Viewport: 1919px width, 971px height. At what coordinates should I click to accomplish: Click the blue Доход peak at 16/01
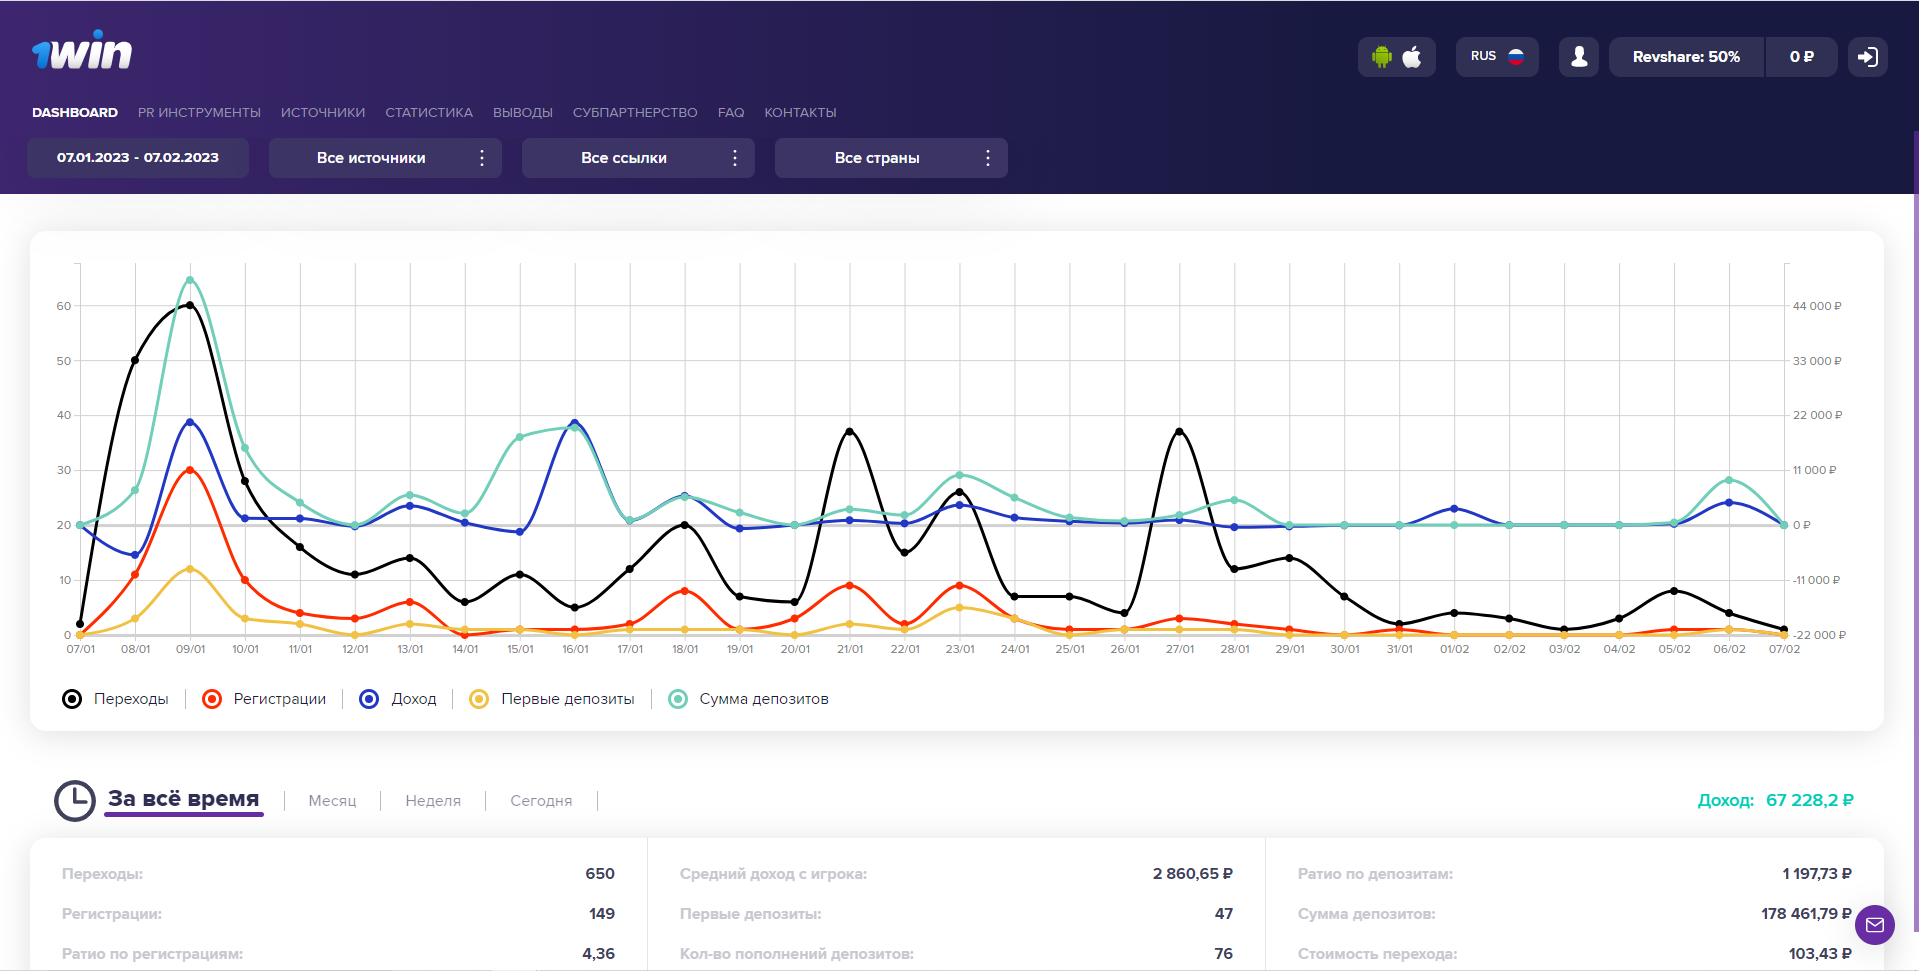tap(574, 422)
